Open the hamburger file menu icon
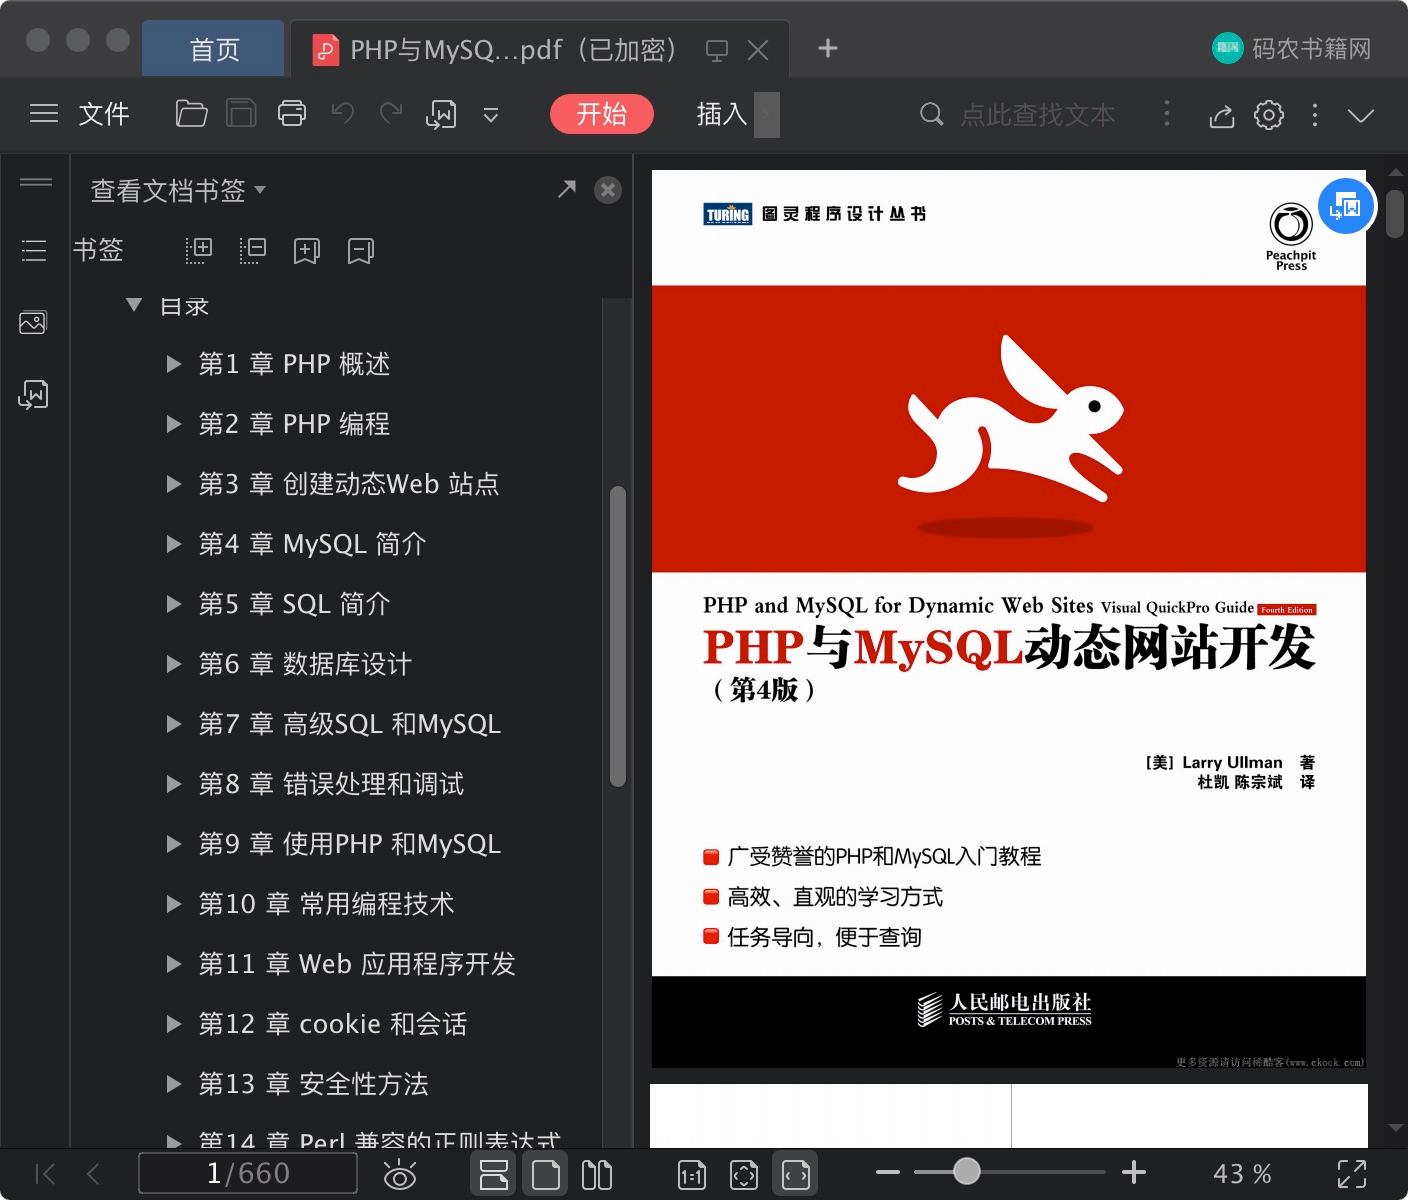Image resolution: width=1408 pixels, height=1200 pixels. [43, 114]
